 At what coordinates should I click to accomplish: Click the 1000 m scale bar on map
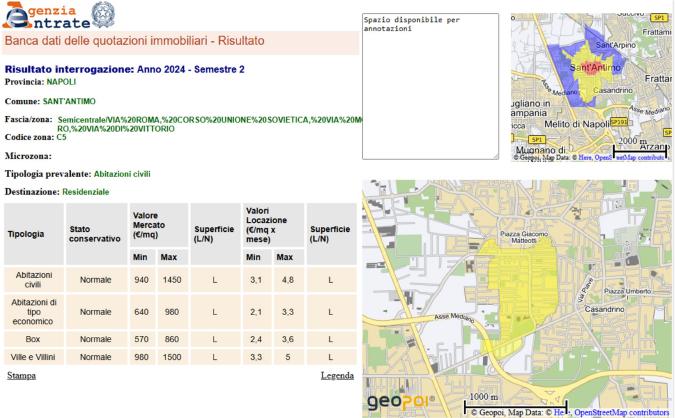click(498, 406)
